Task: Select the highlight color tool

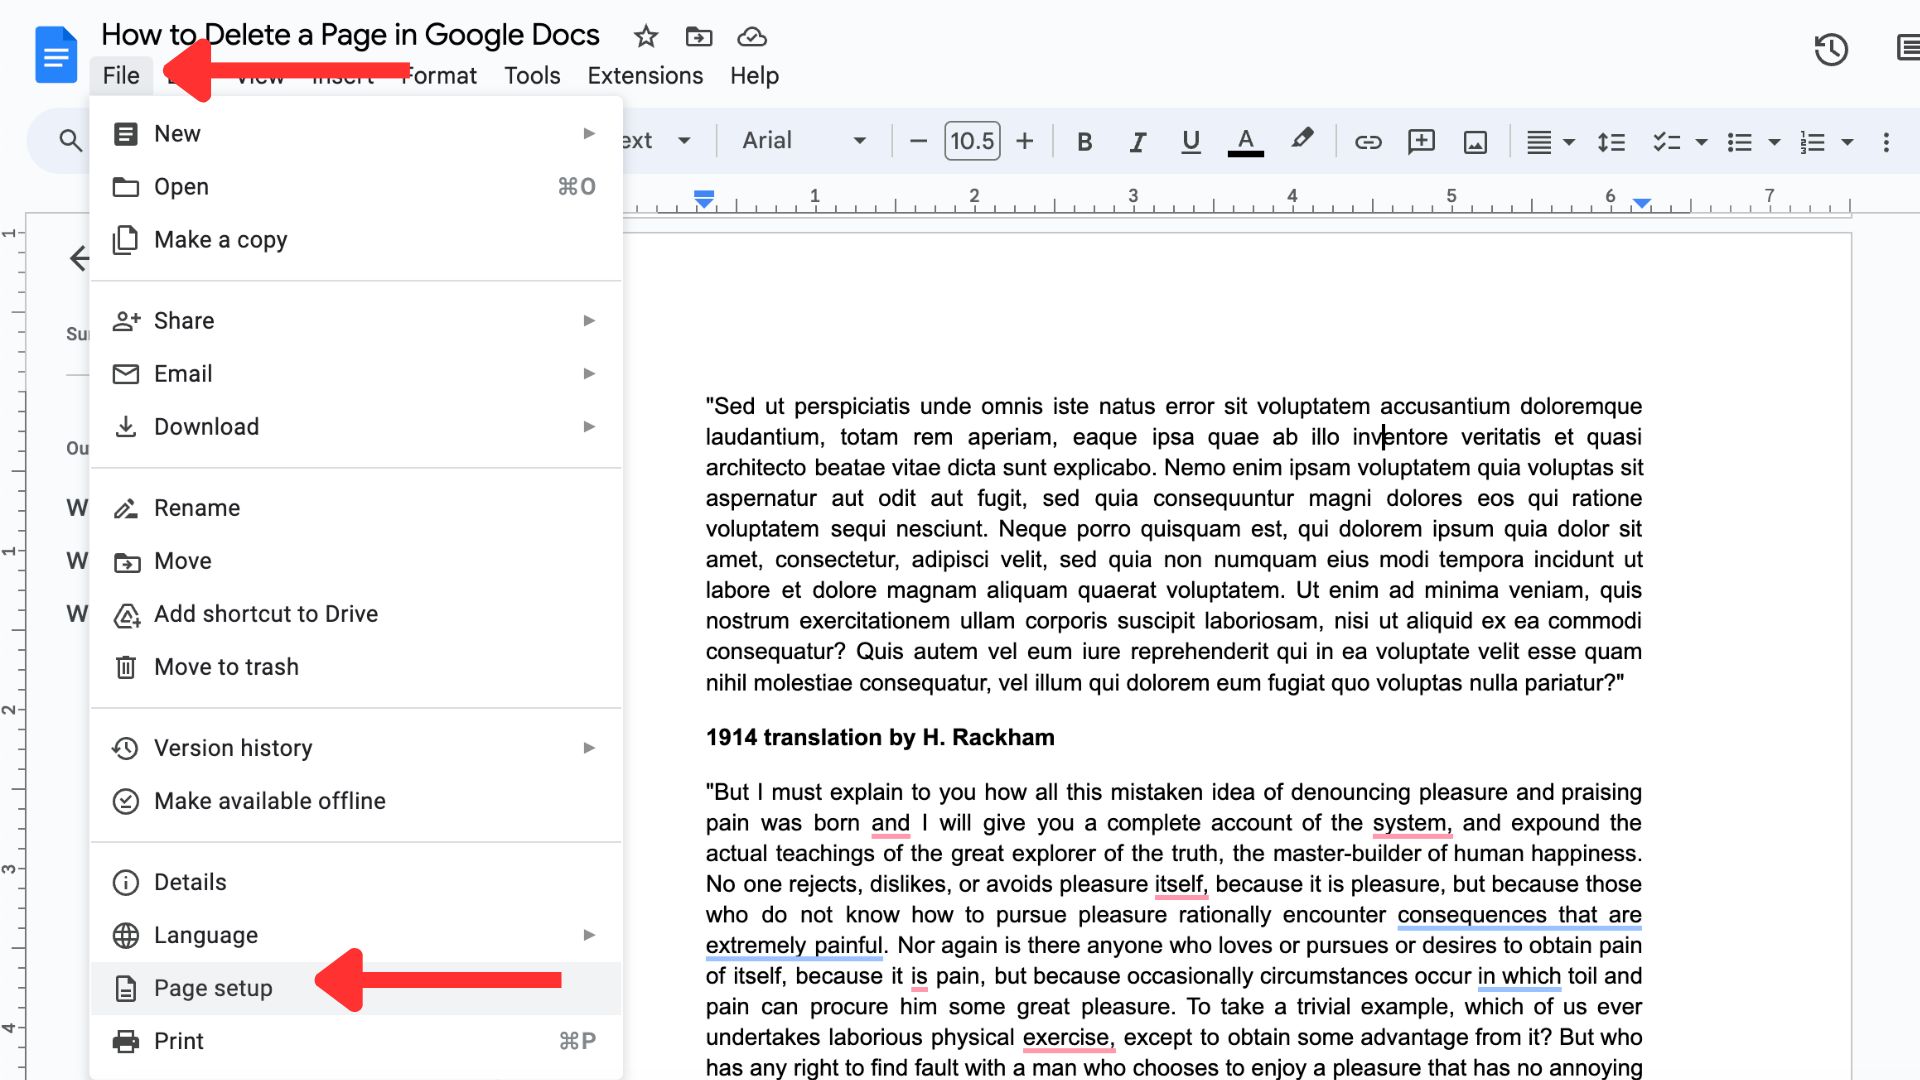Action: [x=1301, y=141]
